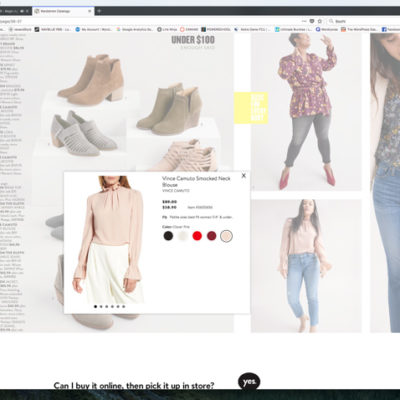Open the Google Analytics bookmark
This screenshot has width=400, height=400.
click(135, 29)
